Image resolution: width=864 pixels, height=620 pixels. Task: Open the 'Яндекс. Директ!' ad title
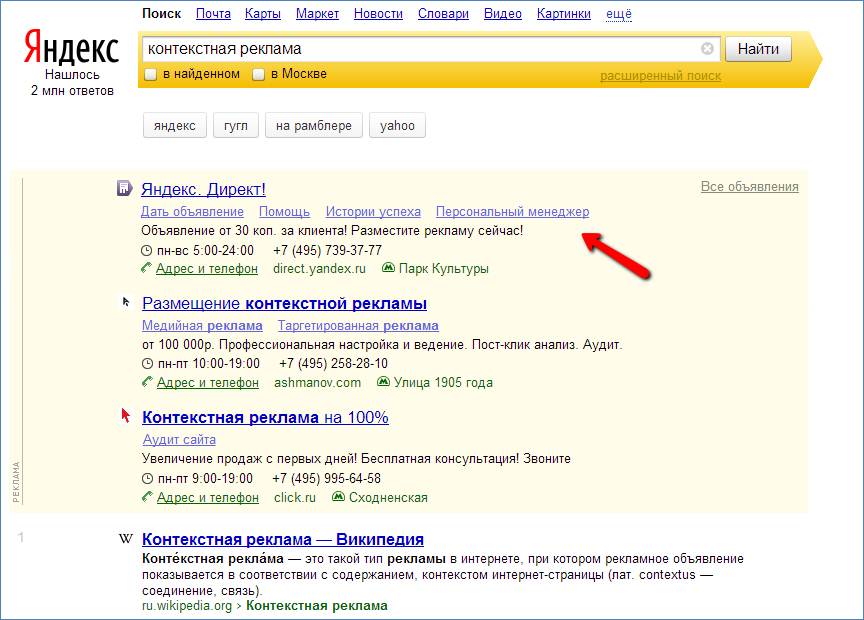point(203,189)
